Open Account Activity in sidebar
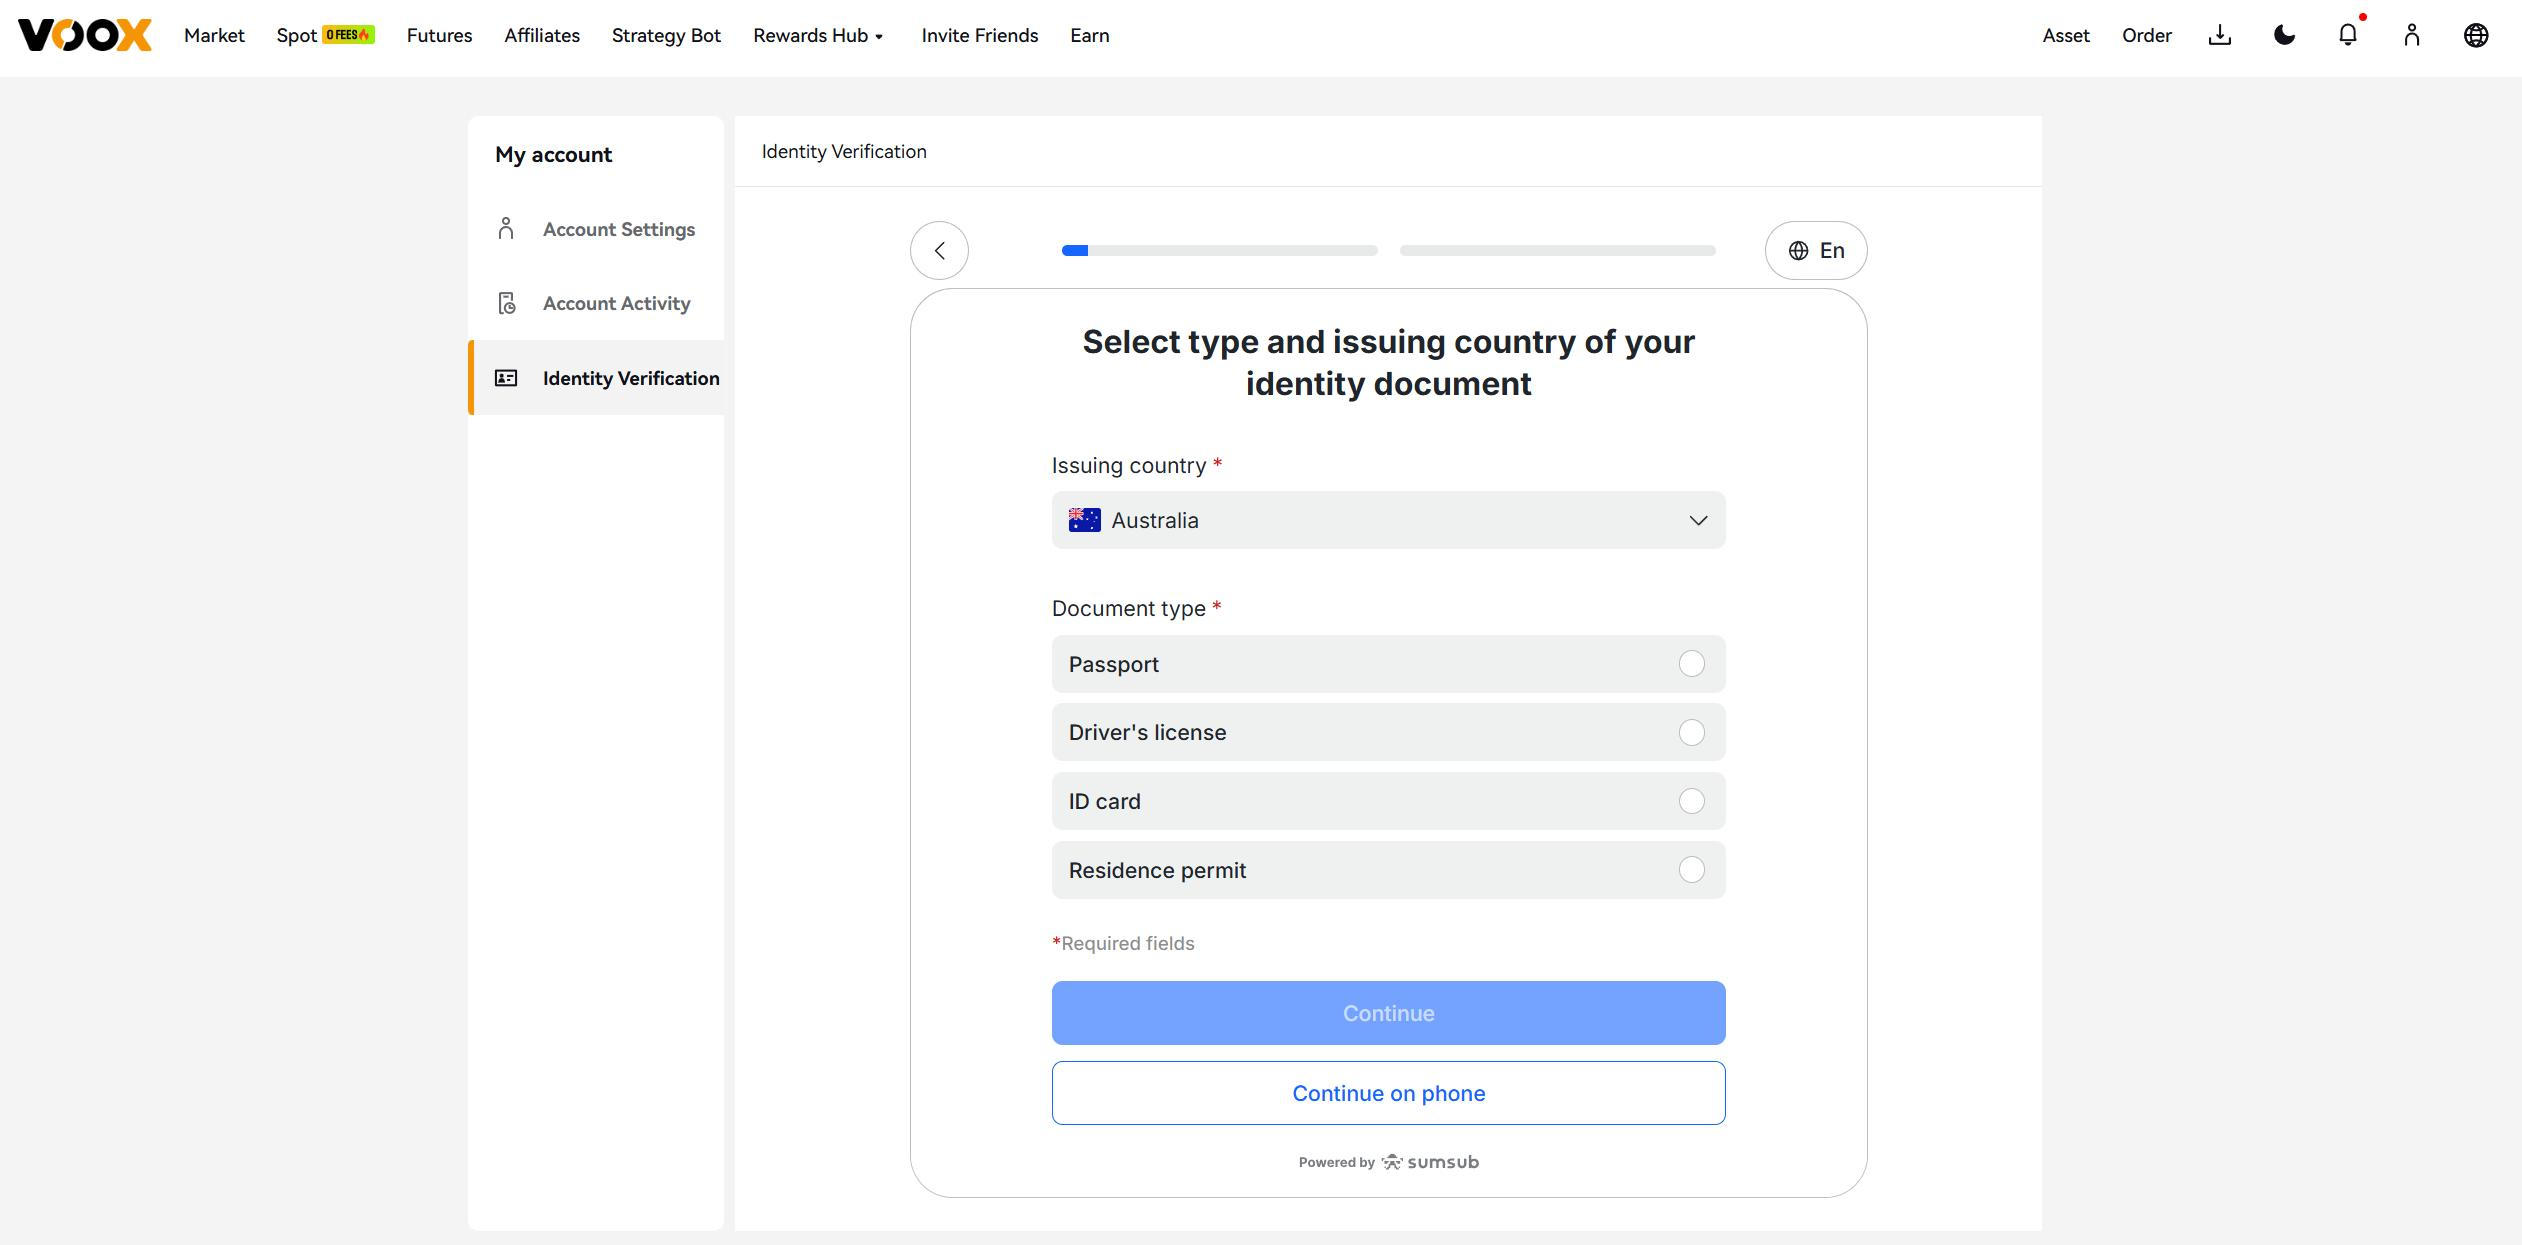The width and height of the screenshot is (2522, 1245). point(596,303)
